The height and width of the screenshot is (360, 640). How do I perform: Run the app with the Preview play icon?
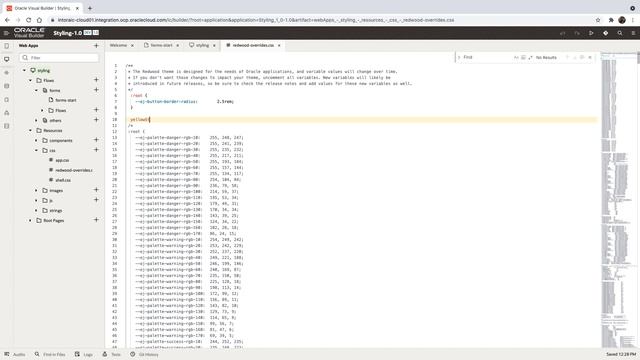(591, 33)
